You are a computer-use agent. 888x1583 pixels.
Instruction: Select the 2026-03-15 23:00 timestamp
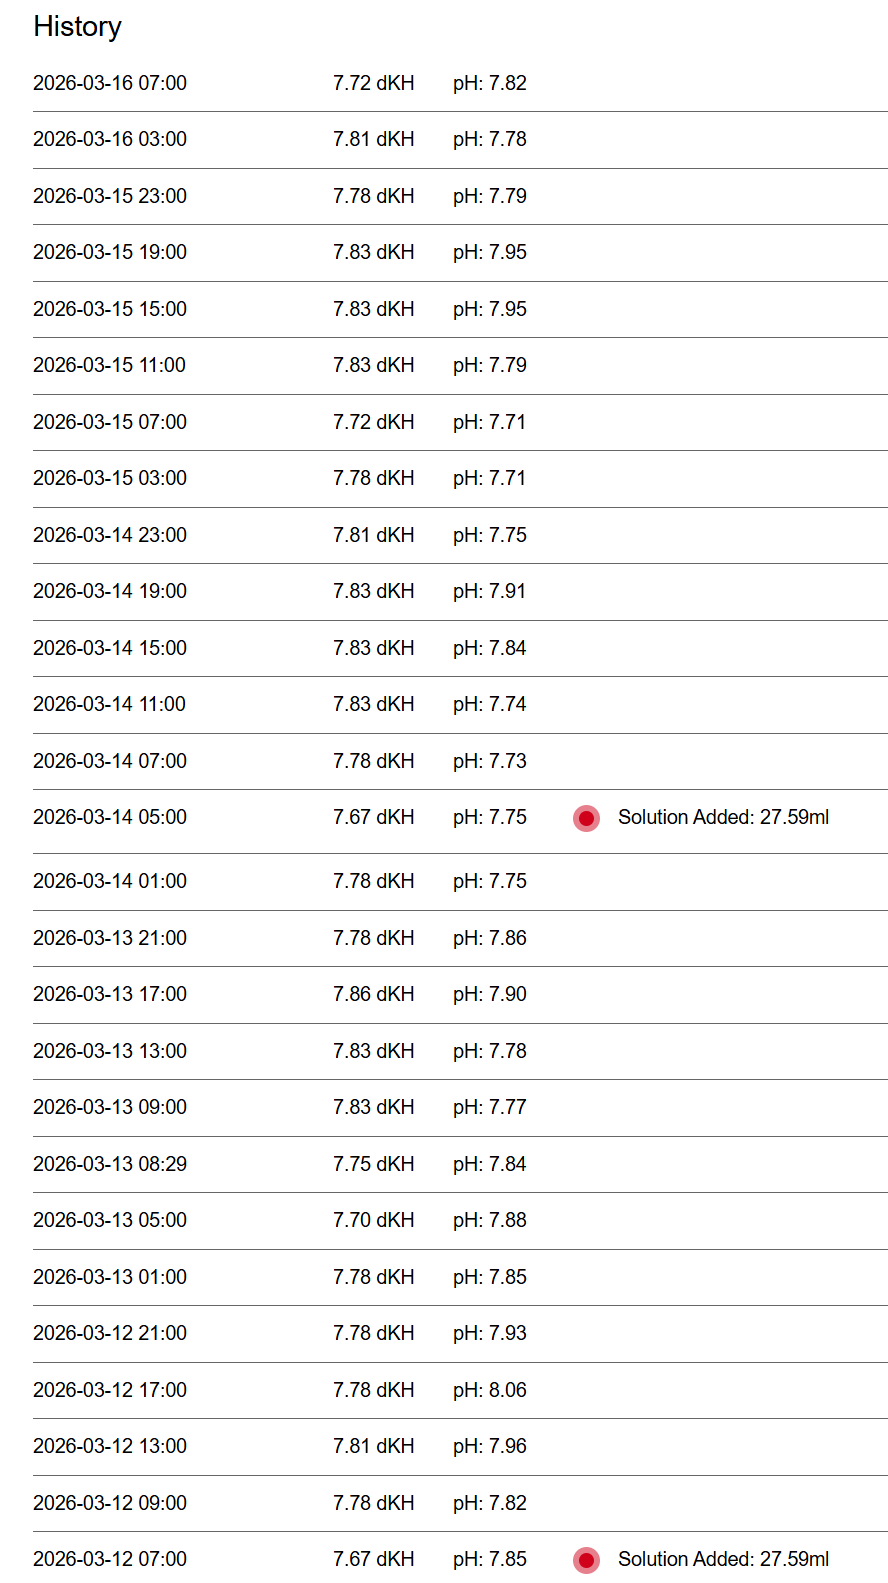(110, 196)
